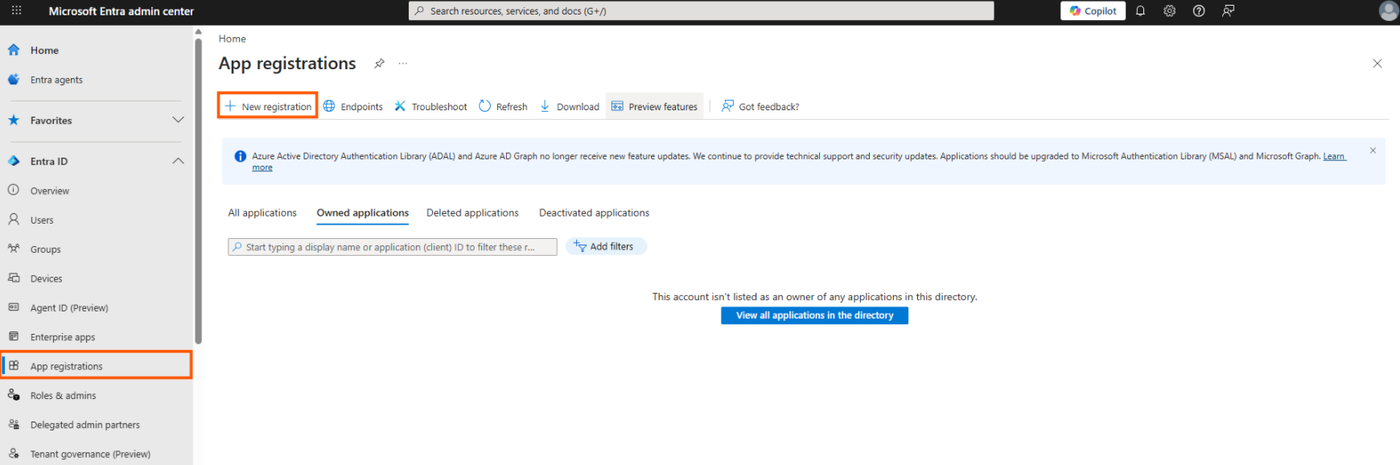
Task: Click the Add filters button
Action: pos(606,246)
